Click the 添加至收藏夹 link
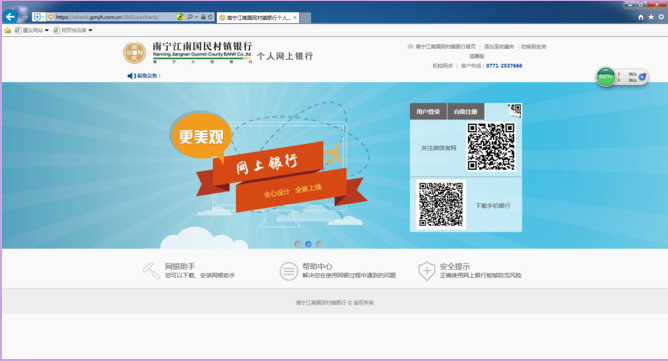 (499, 46)
